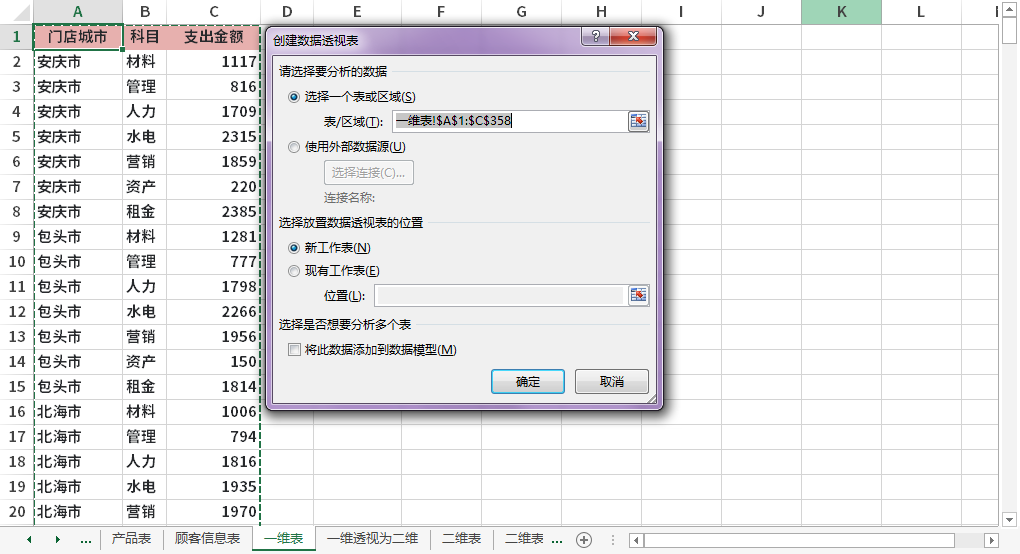Go to next sheet tab arrow
This screenshot has width=1020, height=554.
click(58, 539)
